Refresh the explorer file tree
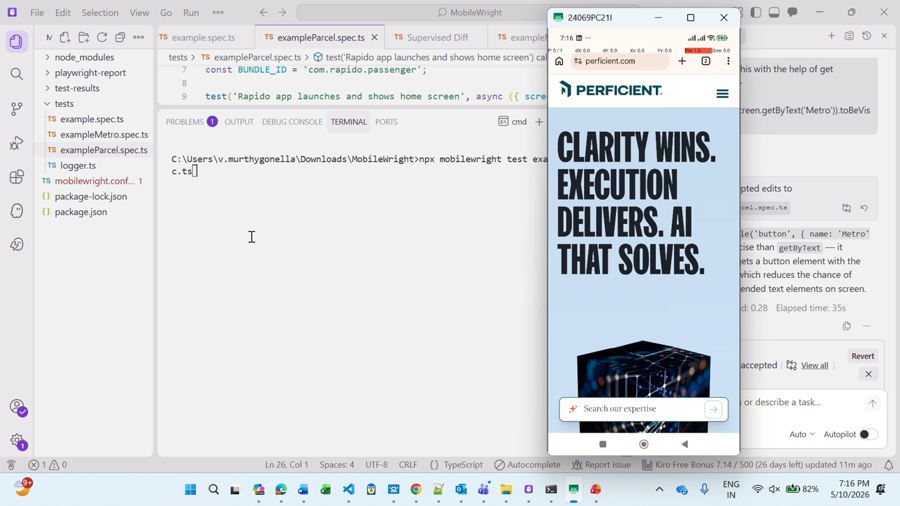900x506 pixels. pyautogui.click(x=102, y=37)
